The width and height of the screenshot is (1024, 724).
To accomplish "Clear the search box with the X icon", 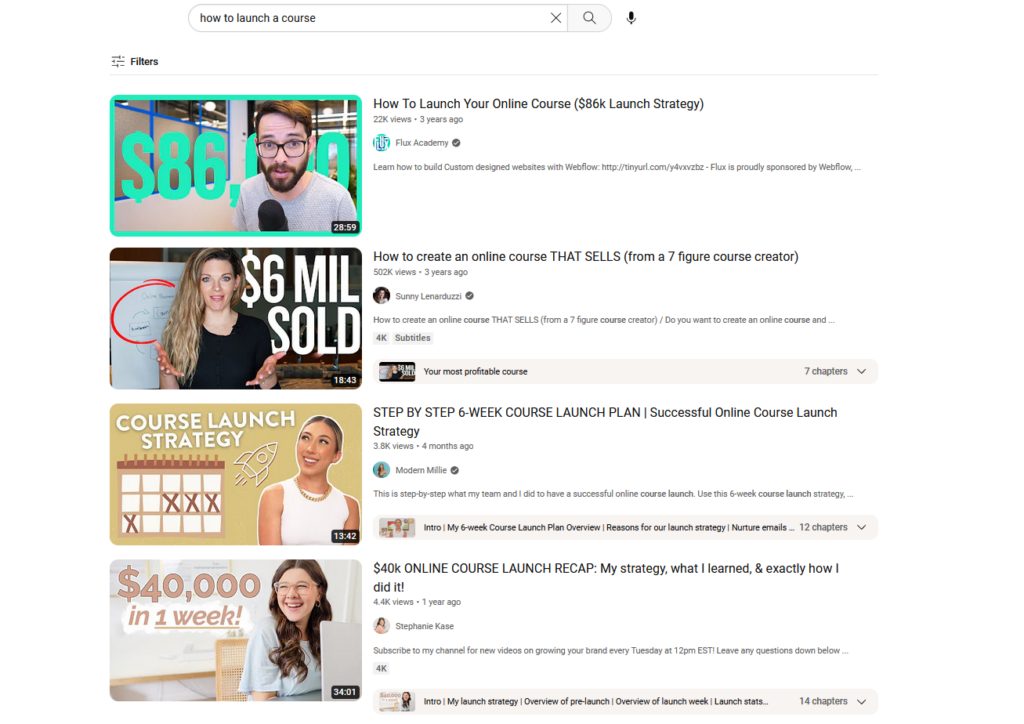I will point(556,17).
